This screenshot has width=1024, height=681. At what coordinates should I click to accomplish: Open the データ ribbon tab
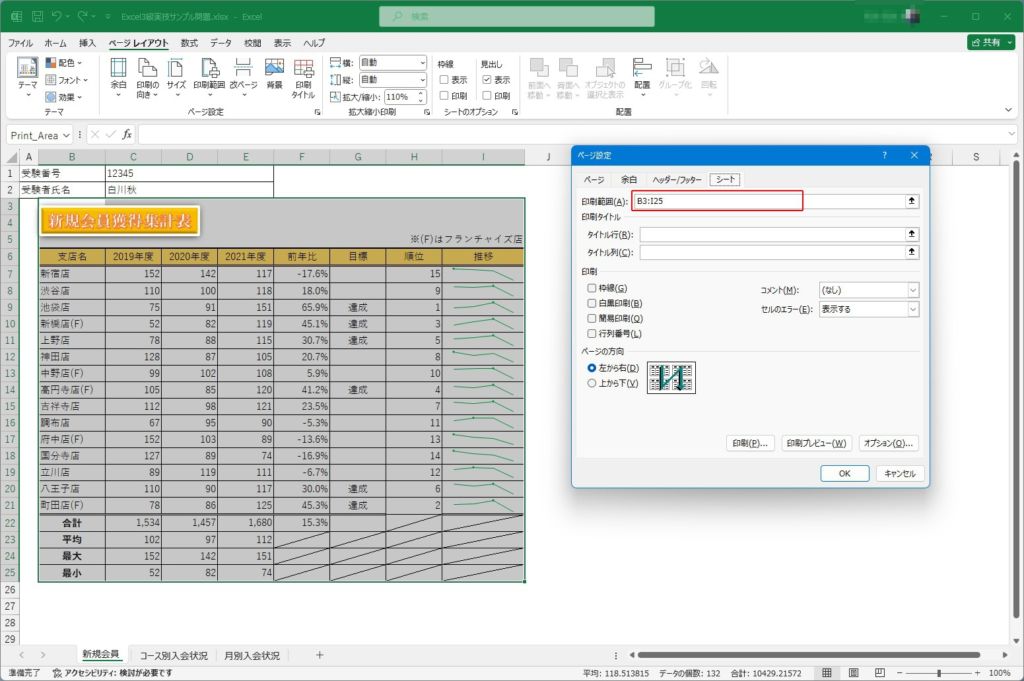point(221,44)
